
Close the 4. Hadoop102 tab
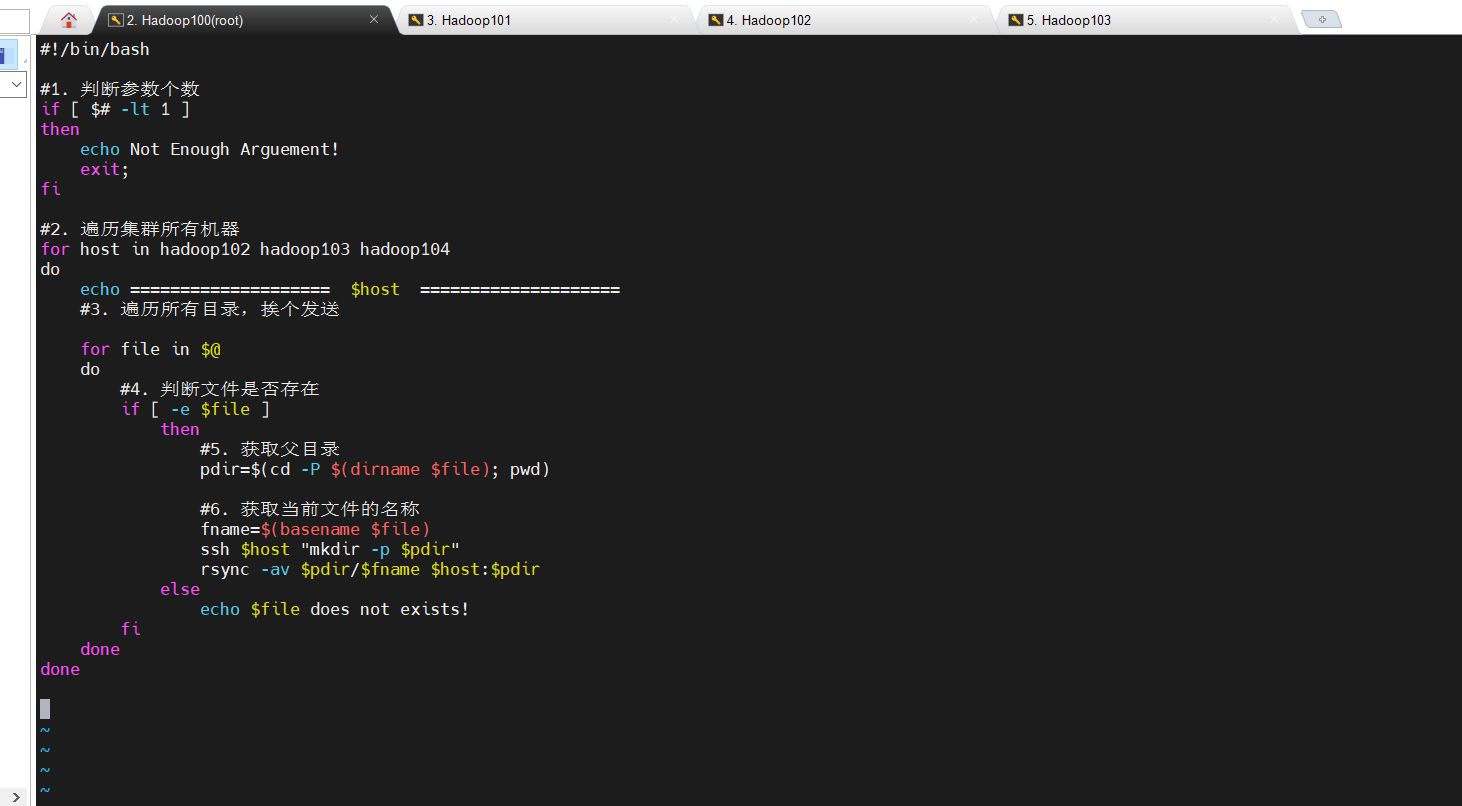click(x=974, y=19)
